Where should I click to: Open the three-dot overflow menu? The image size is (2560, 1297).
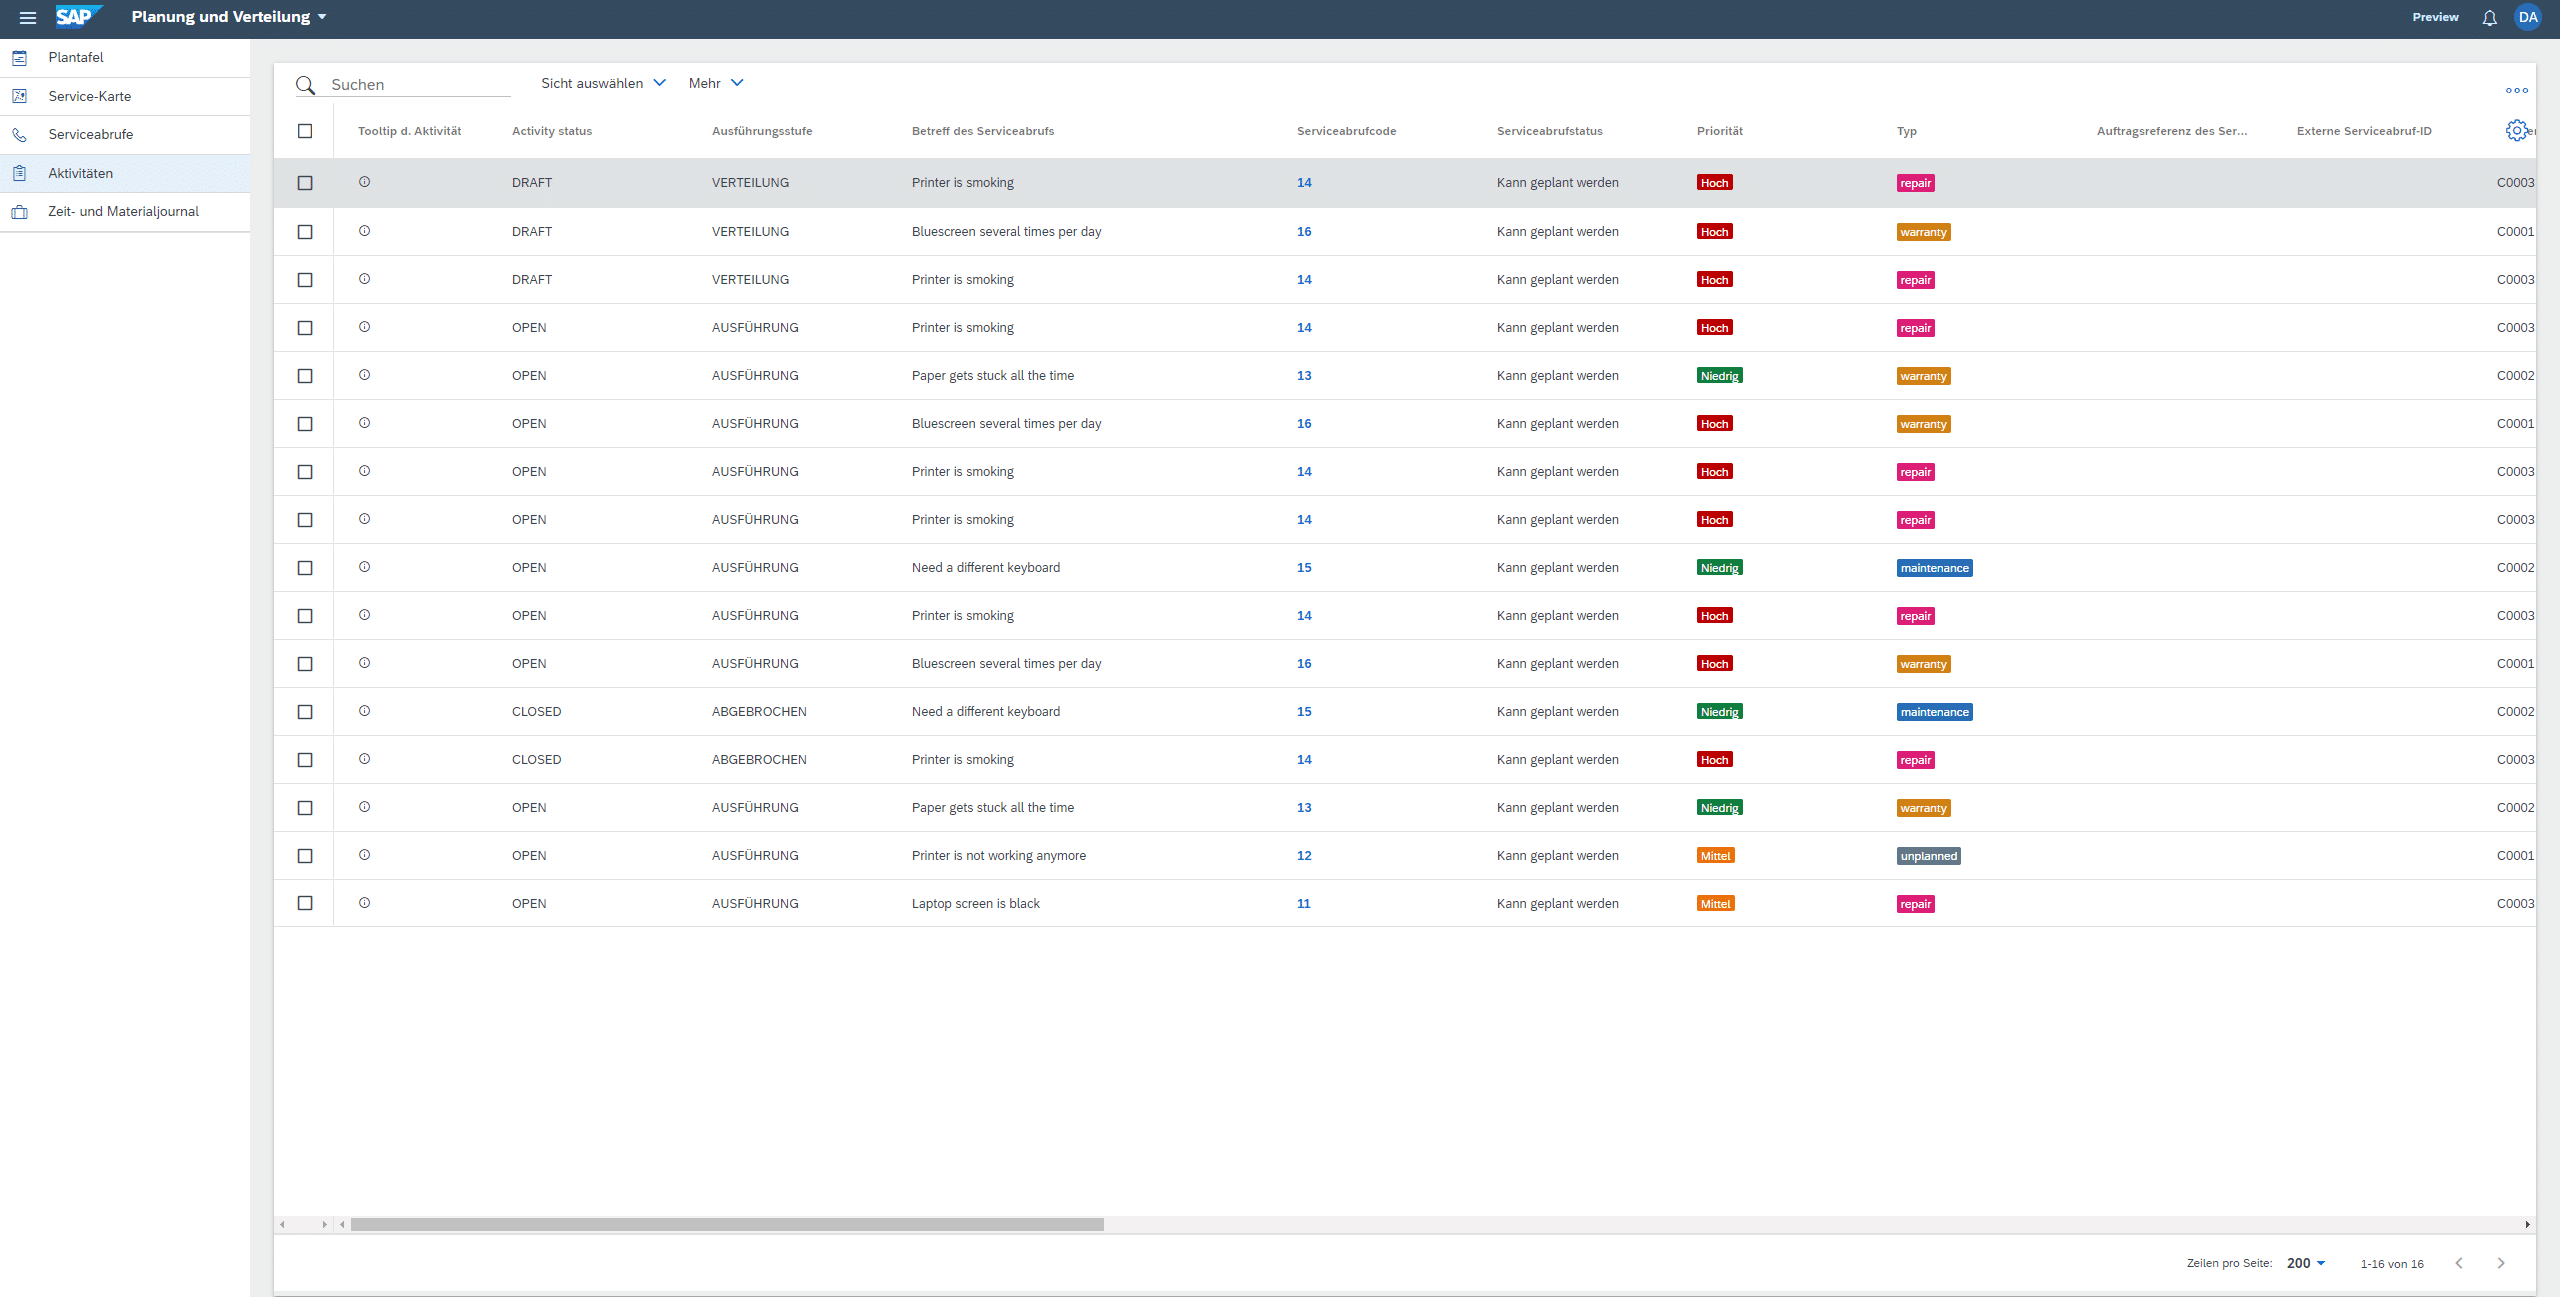pyautogui.click(x=2516, y=90)
